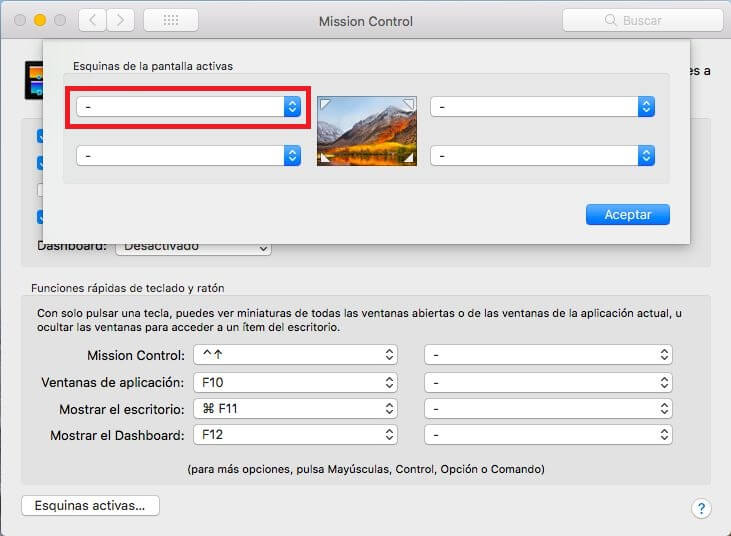This screenshot has height=536, width=731.
Task: Open the Dashboard Desactivado dropdown
Action: 193,248
